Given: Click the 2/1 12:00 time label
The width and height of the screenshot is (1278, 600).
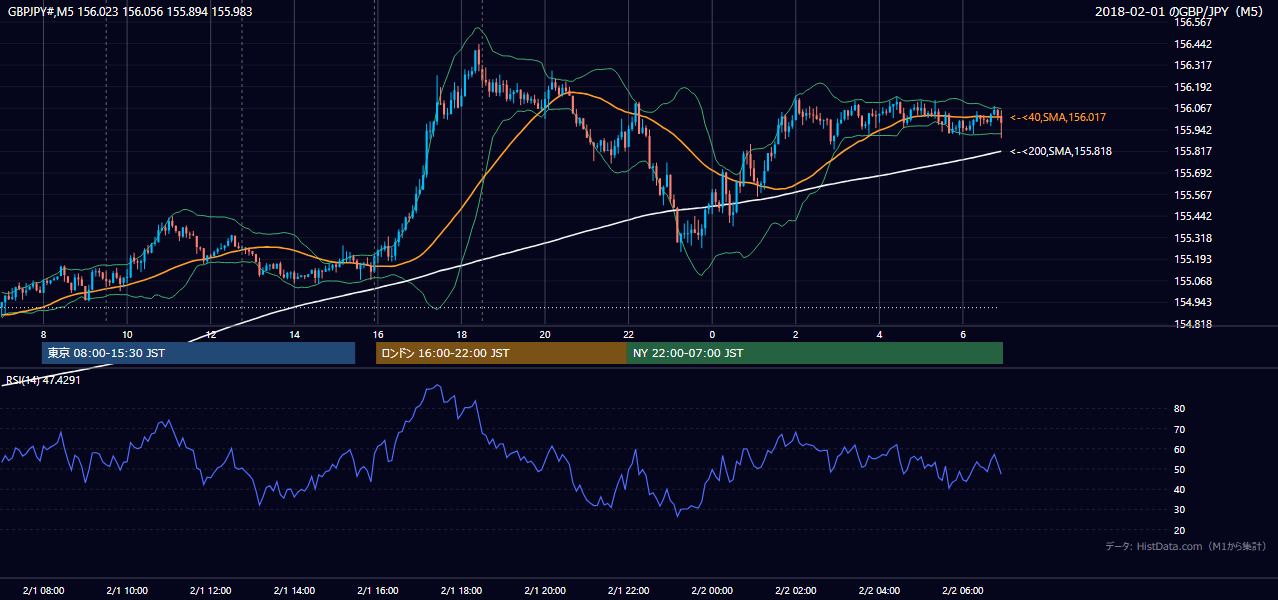Looking at the screenshot, I should [x=211, y=590].
